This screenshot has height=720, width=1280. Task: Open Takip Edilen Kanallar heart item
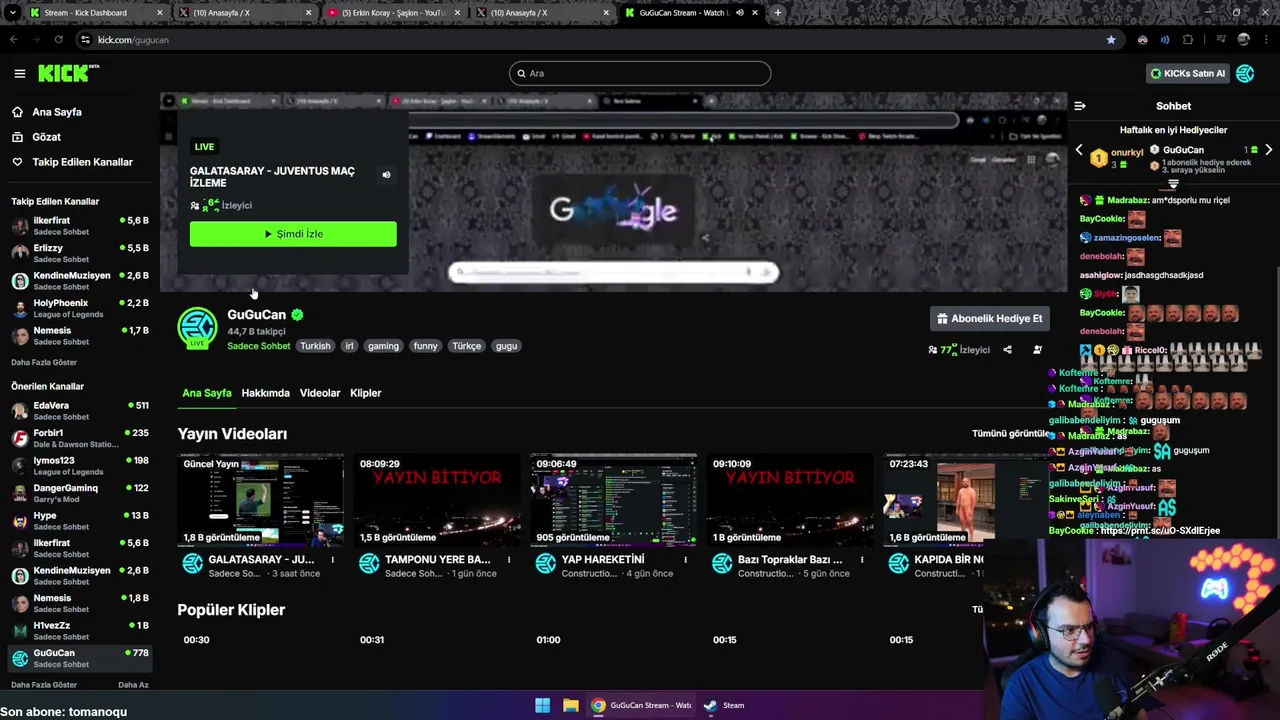click(x=72, y=162)
